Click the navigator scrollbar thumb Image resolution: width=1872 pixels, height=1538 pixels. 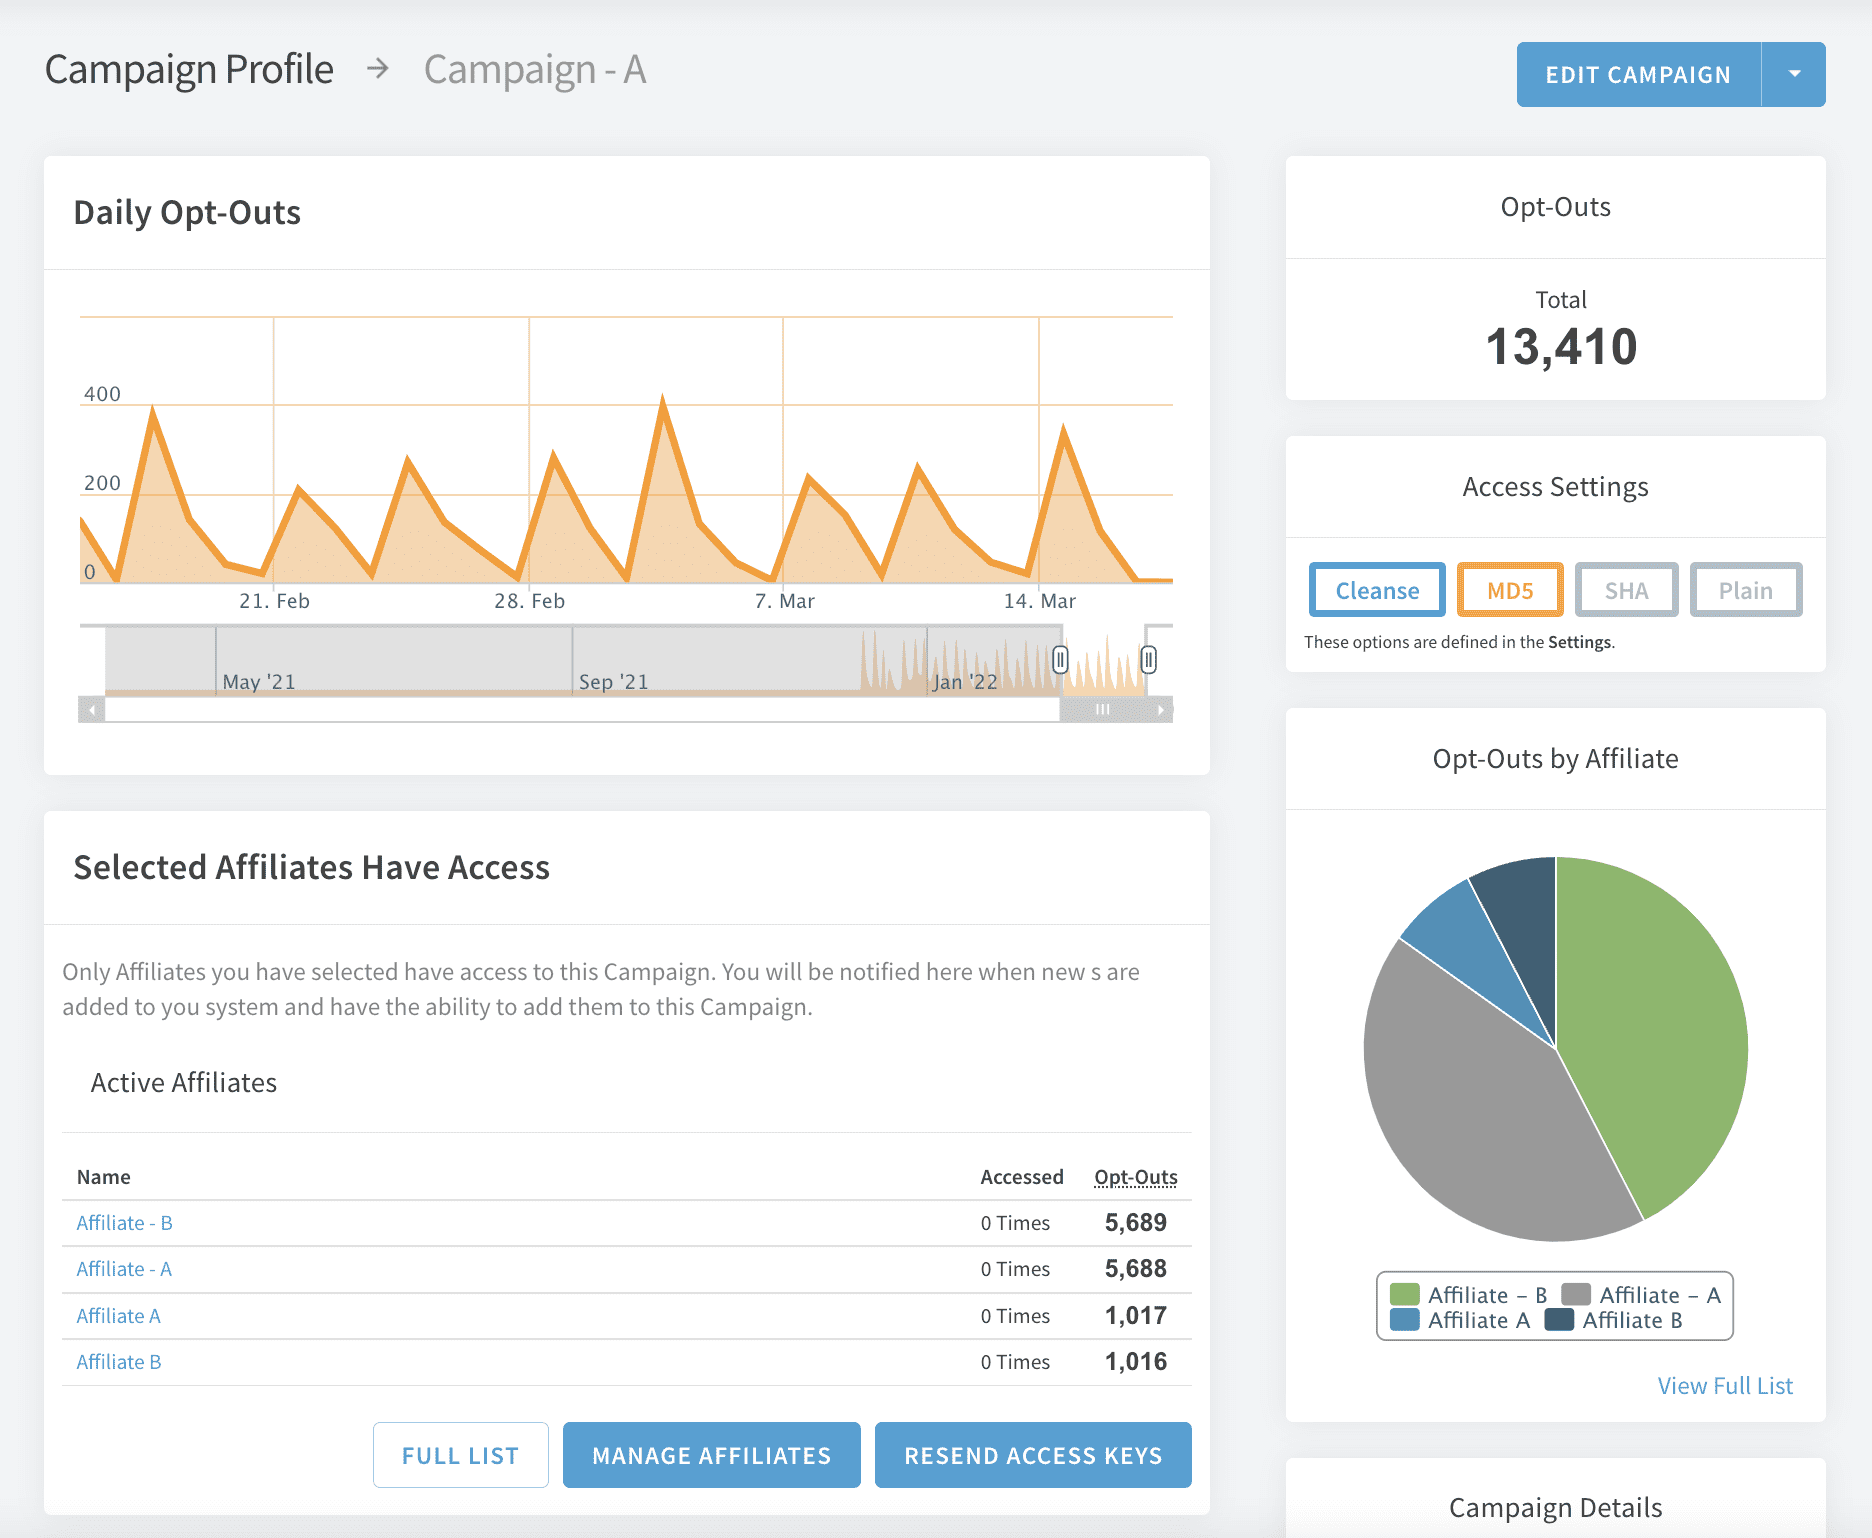point(1103,710)
